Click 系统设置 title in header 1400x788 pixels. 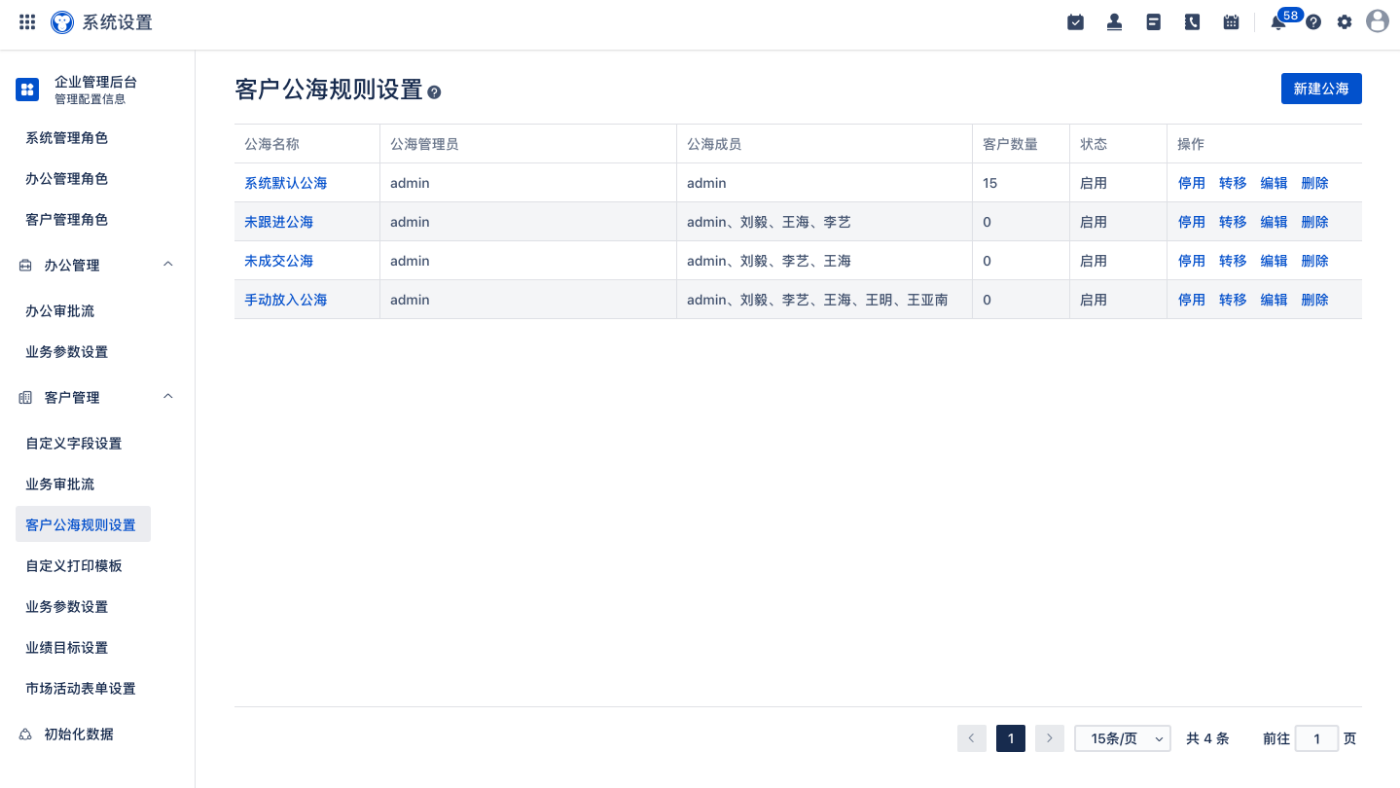tap(117, 22)
